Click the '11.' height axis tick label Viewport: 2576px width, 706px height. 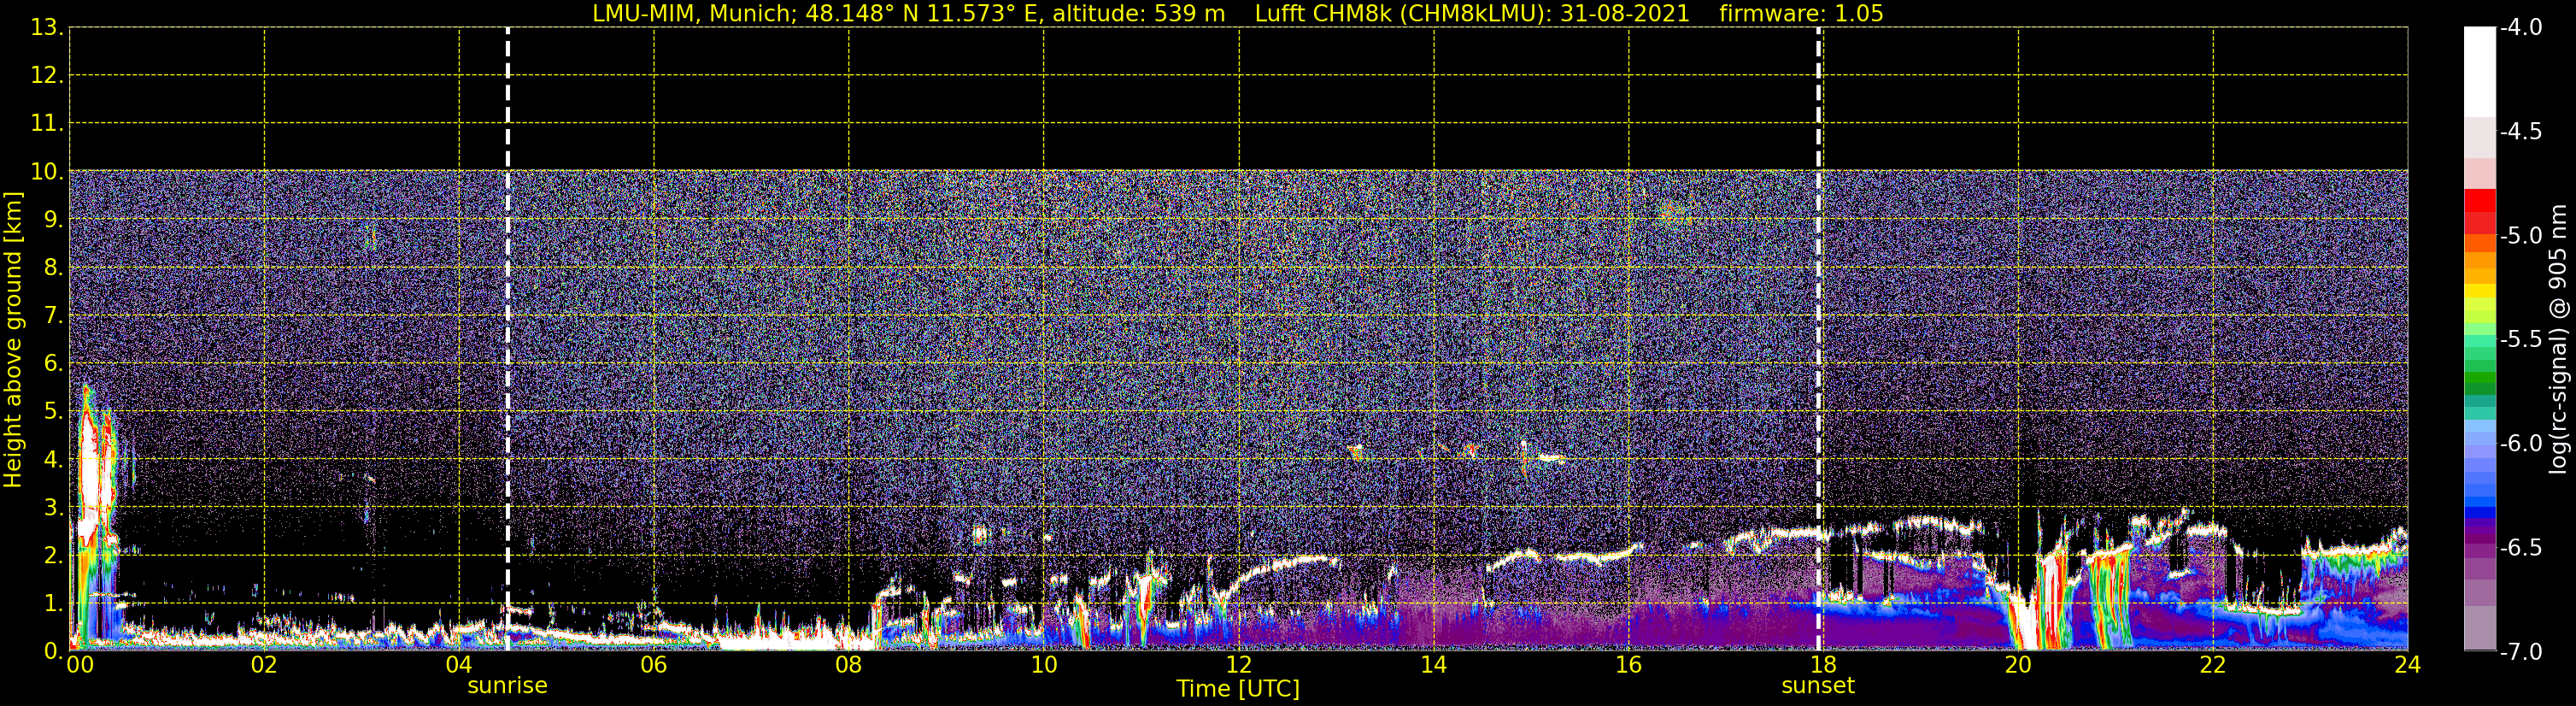tap(47, 123)
